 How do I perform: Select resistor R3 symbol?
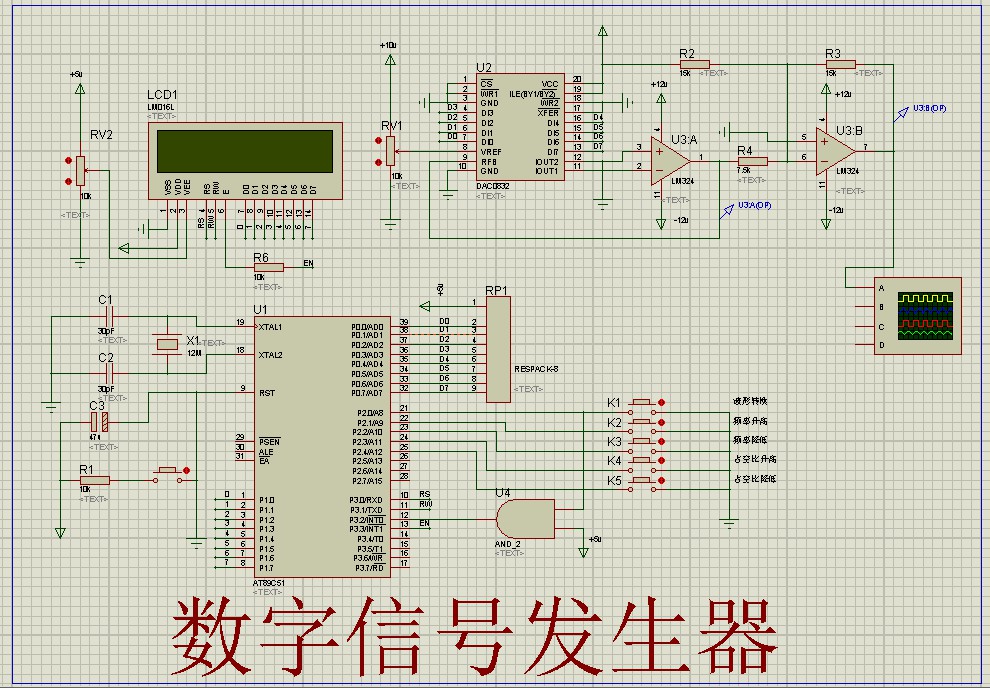coord(840,64)
